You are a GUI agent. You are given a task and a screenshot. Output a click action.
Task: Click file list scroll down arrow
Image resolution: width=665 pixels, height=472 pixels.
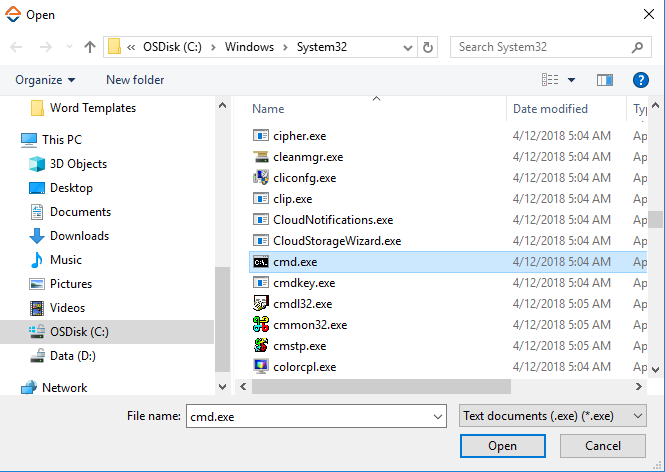[x=655, y=369]
